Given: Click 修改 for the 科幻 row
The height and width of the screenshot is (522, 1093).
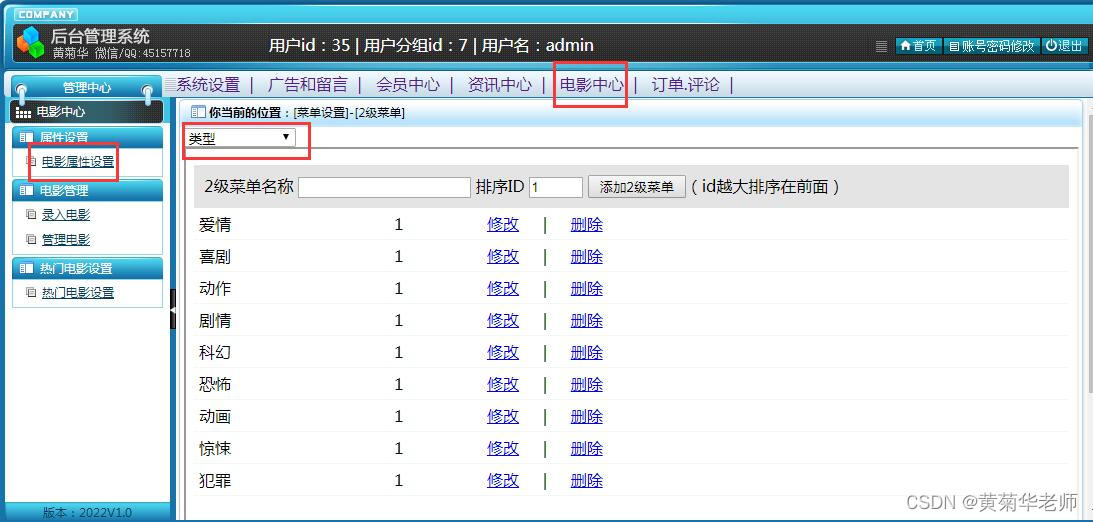Looking at the screenshot, I should (503, 353).
